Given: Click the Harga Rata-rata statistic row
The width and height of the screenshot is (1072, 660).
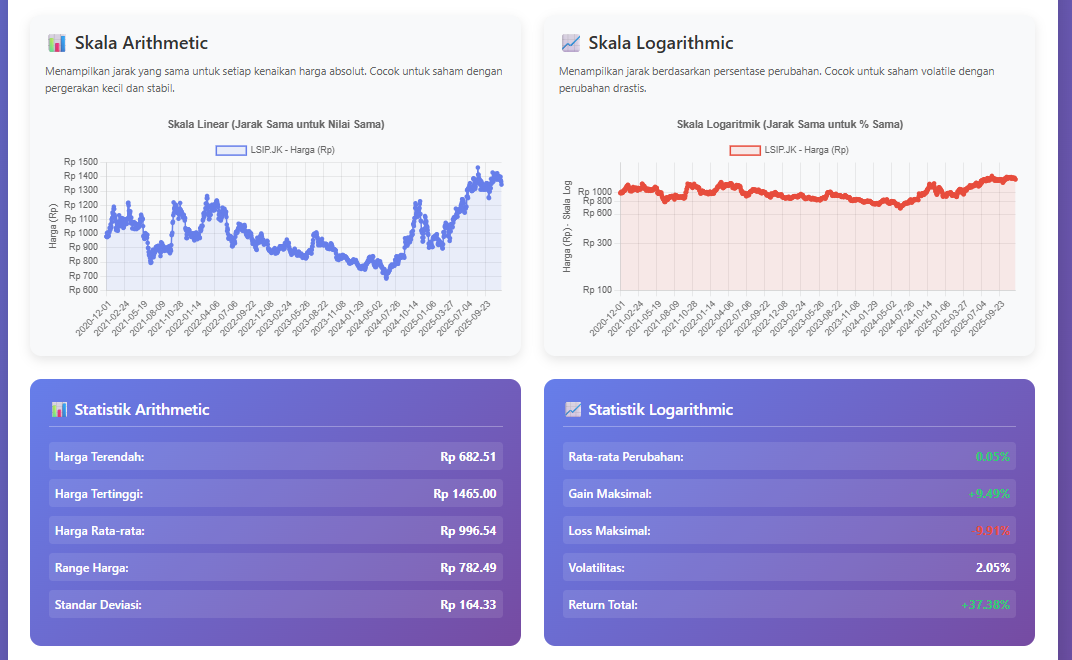Looking at the screenshot, I should pyautogui.click(x=275, y=531).
